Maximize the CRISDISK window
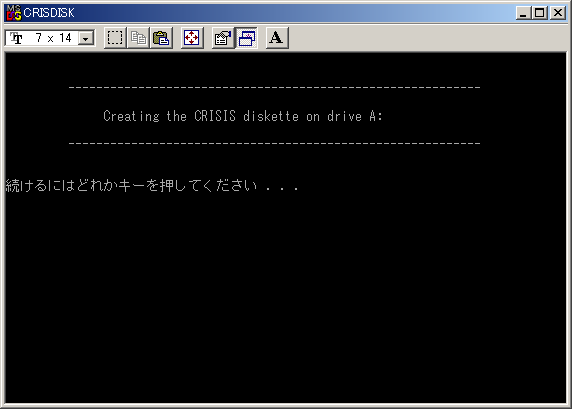The width and height of the screenshot is (572, 409). click(540, 13)
